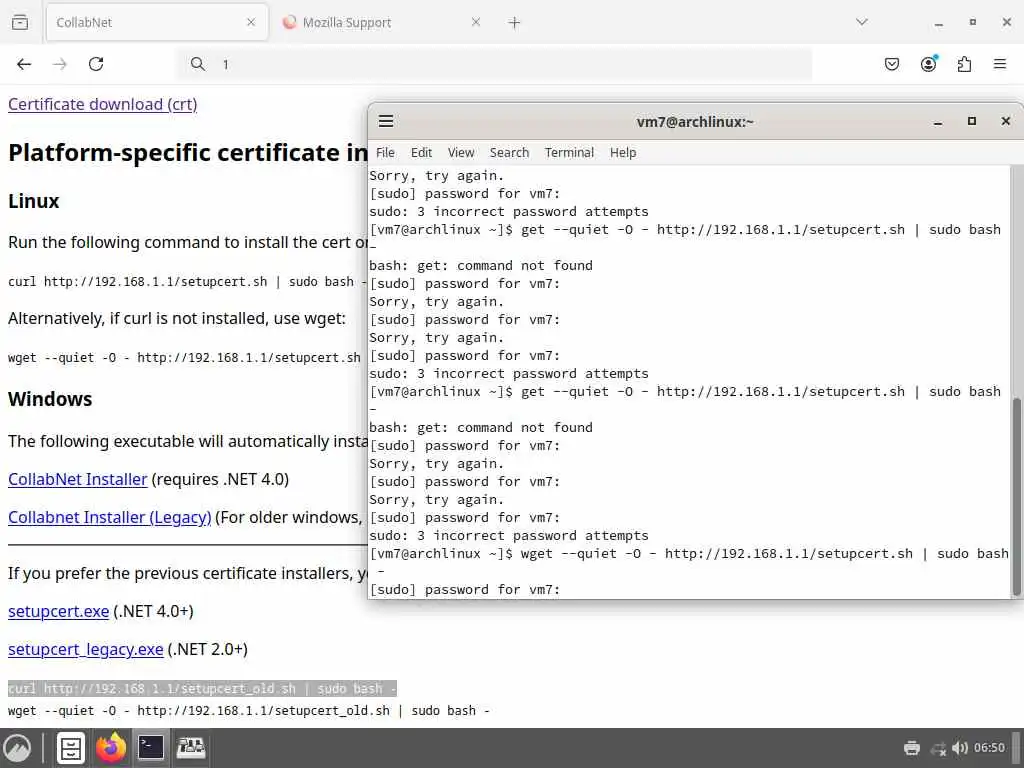Reload the current page
This screenshot has width=1024, height=768.
(x=96, y=64)
